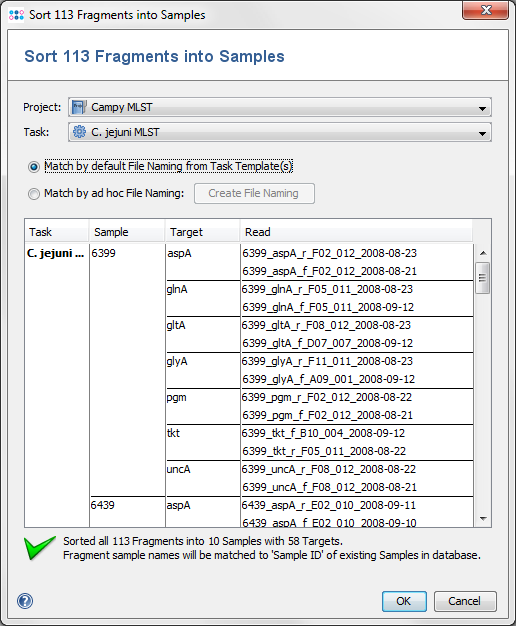
Task: Select Match by ad hoc File Naming
Action: [x=34, y=194]
